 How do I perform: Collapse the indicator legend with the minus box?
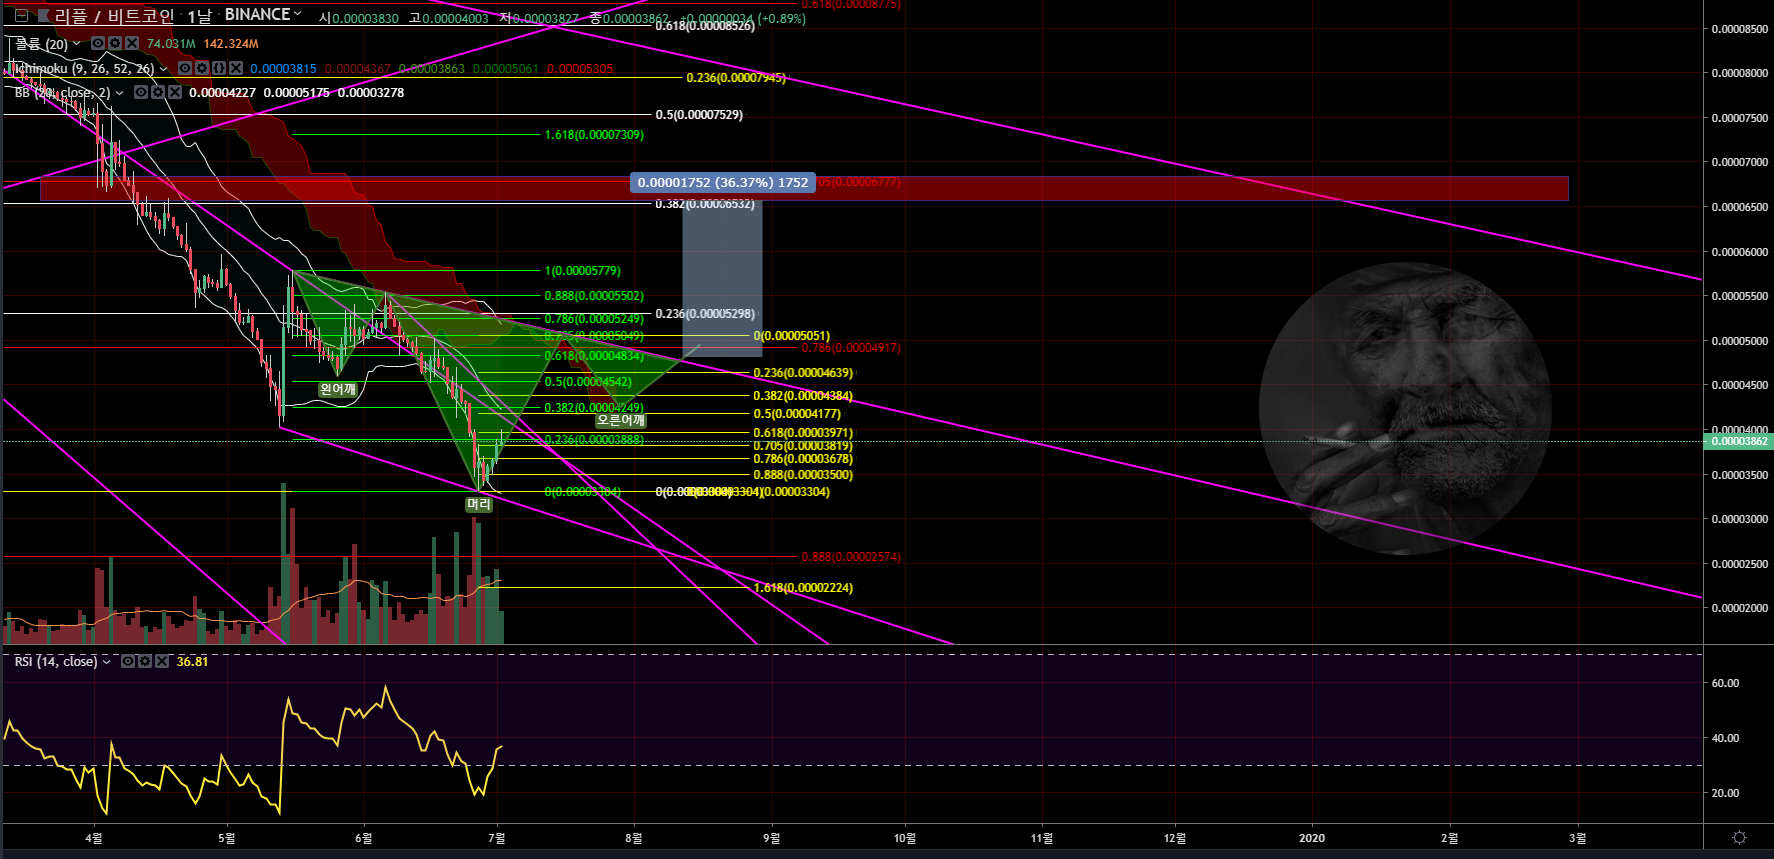coord(21,16)
